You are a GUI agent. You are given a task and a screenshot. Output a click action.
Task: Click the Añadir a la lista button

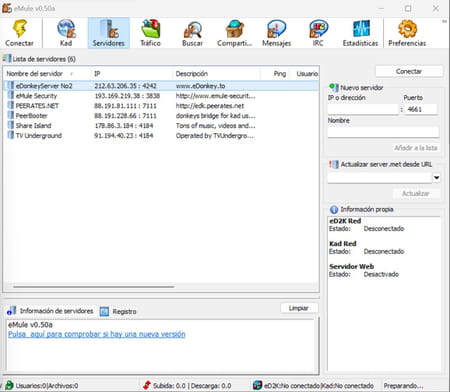[416, 148]
